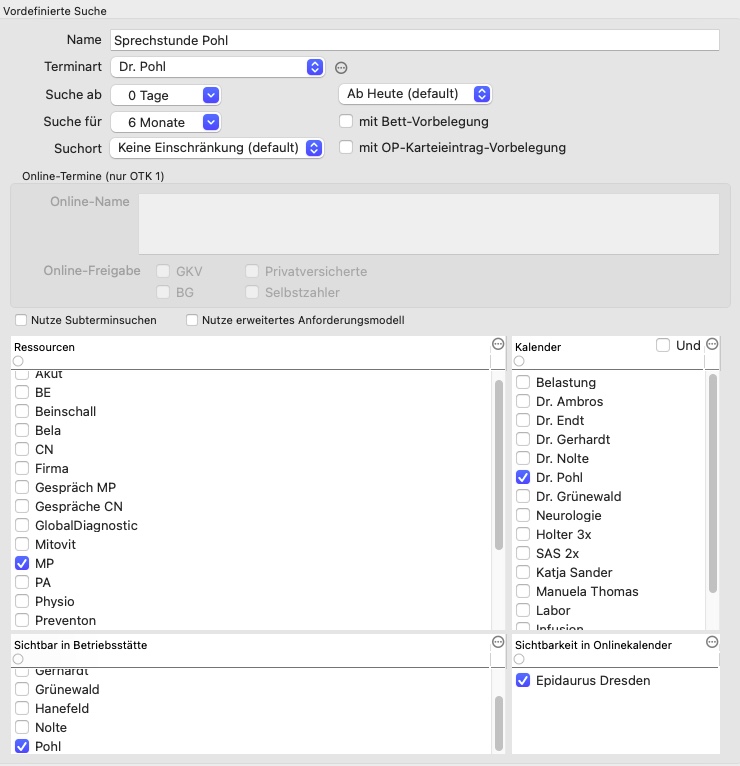This screenshot has width=740, height=766.
Task: Uncheck the MP resource checkbox
Action: [x=21, y=563]
